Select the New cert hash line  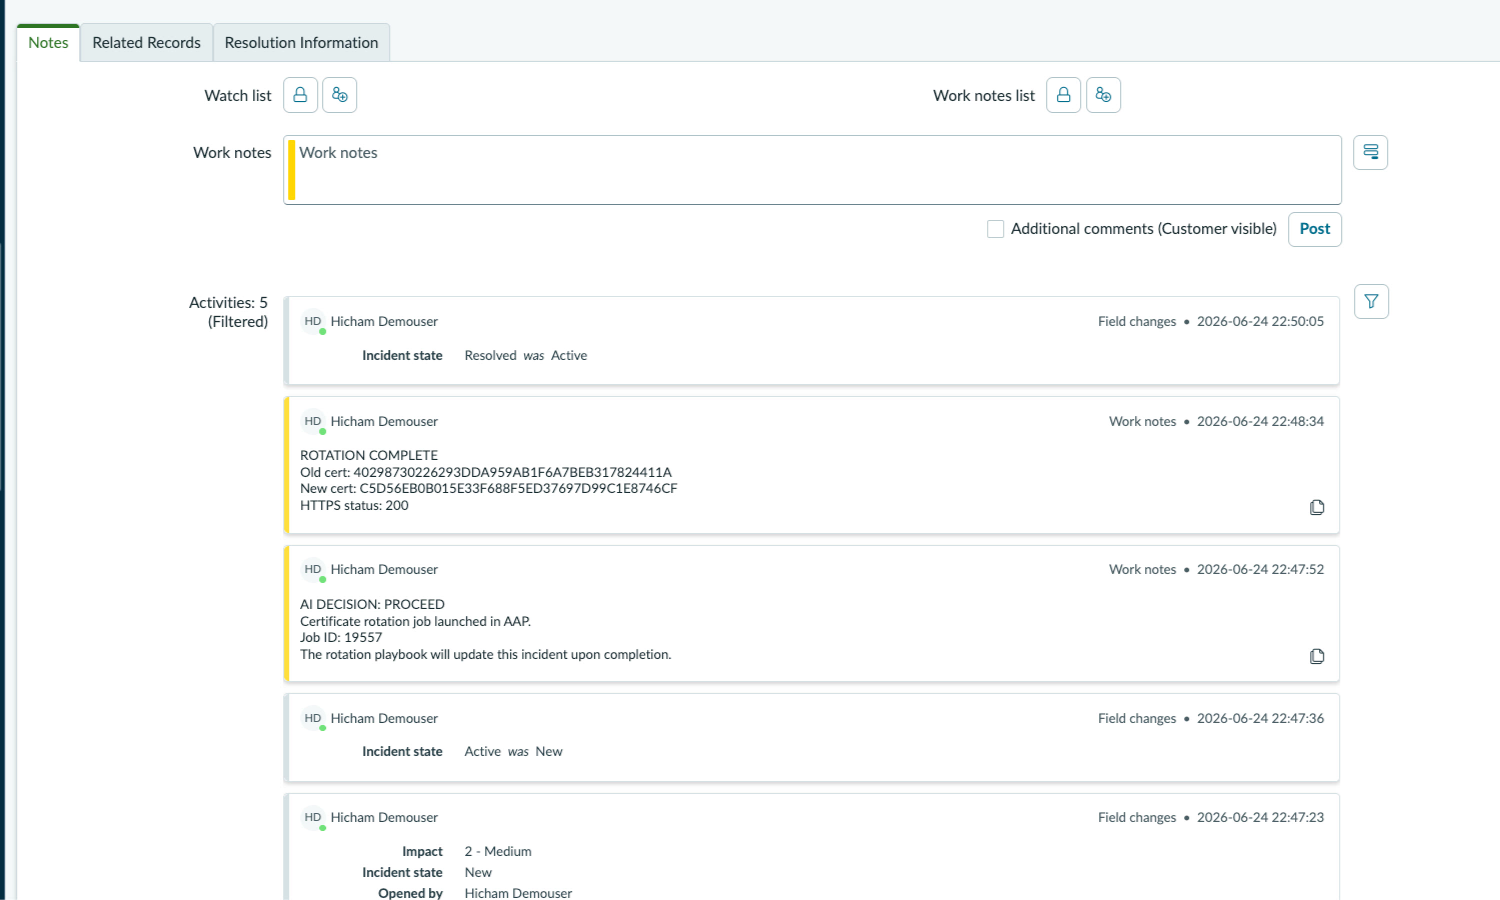pos(489,489)
